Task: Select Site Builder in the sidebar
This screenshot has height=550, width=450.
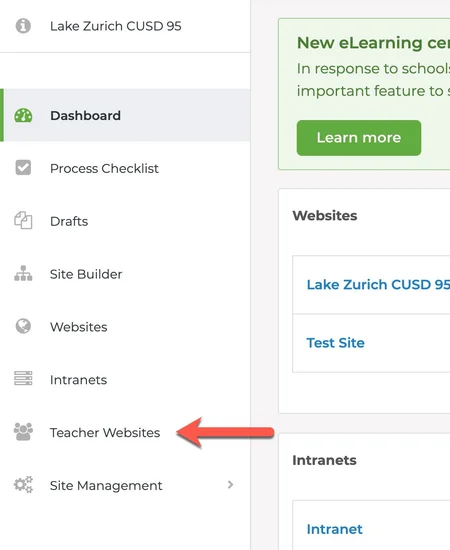Action: tap(125, 274)
